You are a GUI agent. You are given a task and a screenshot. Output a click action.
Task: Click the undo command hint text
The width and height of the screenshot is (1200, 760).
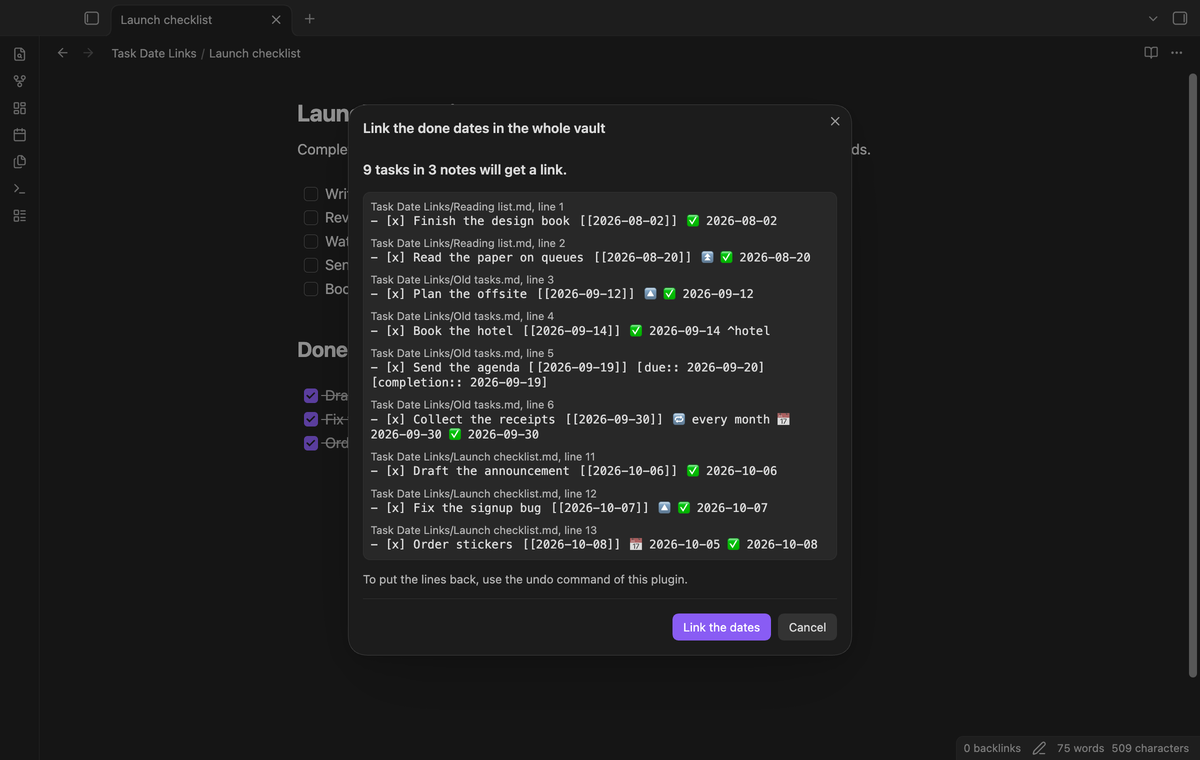pos(525,579)
